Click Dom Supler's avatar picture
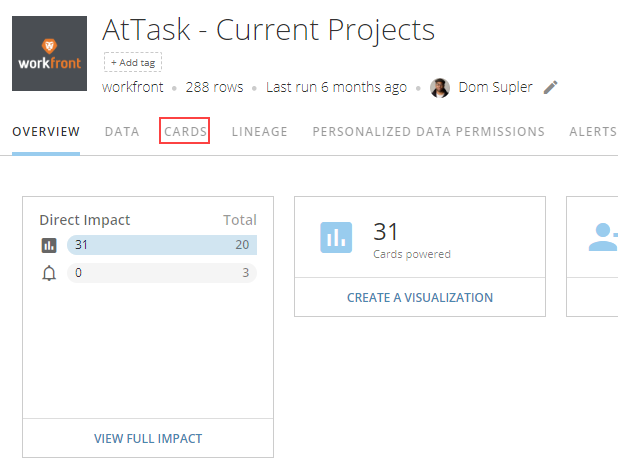The width and height of the screenshot is (618, 462). pyautogui.click(x=440, y=88)
